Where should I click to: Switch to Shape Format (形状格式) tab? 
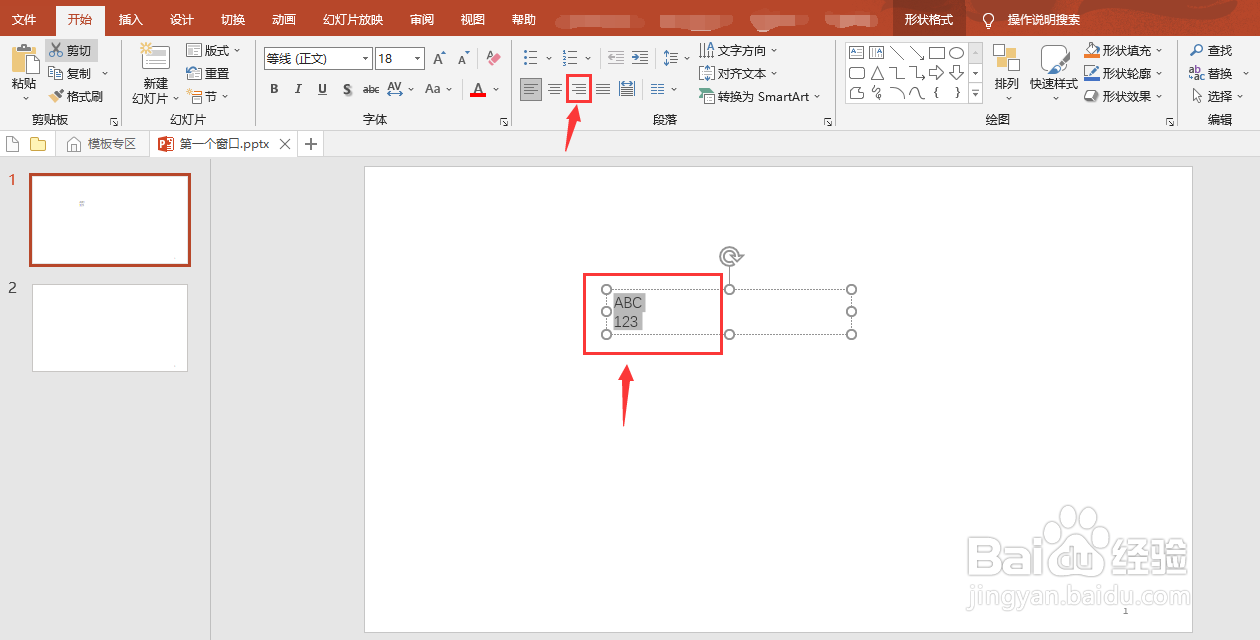(x=929, y=20)
